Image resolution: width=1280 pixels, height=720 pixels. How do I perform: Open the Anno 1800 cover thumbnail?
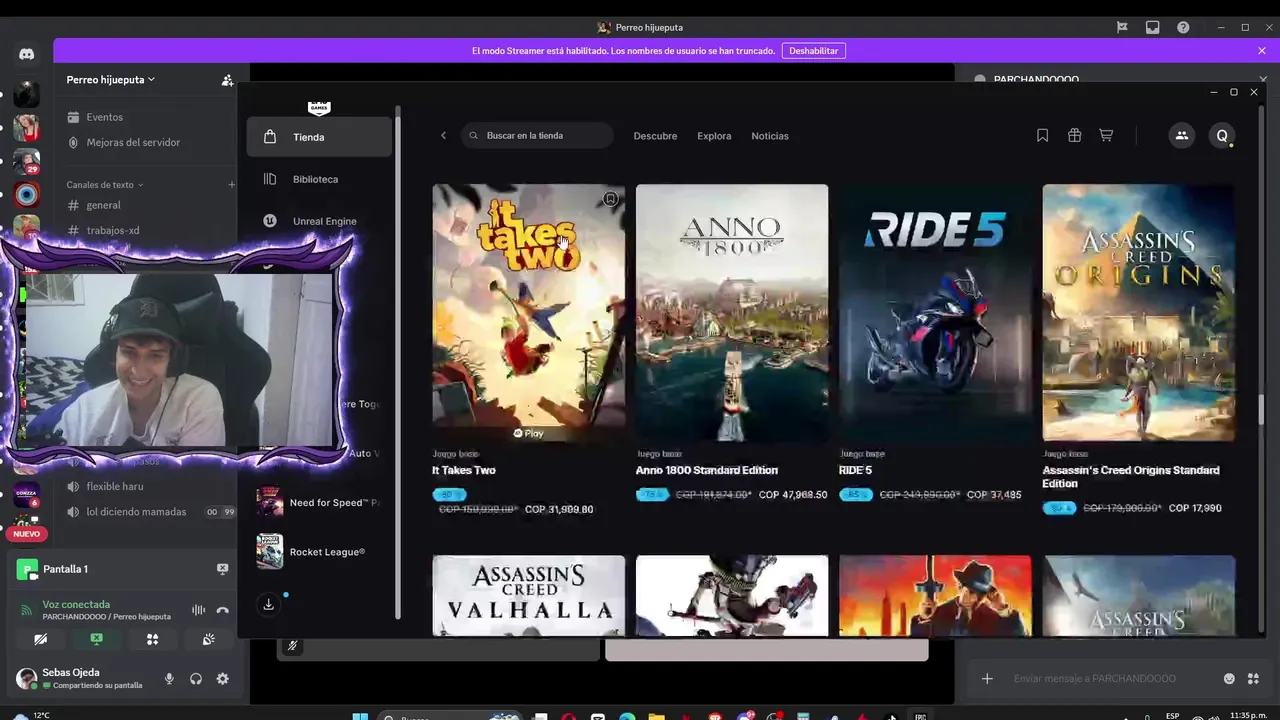pos(732,312)
